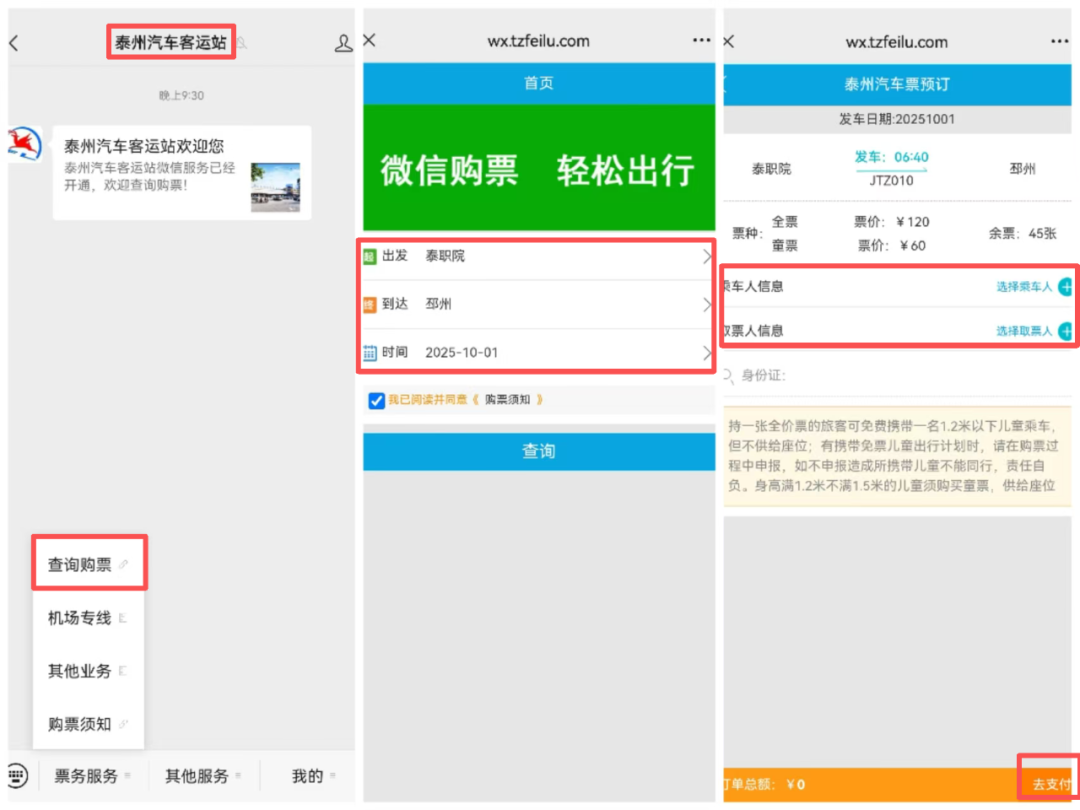Expand departure station row 泰职院
Viewport: 1080px width, 810px height.
538,257
